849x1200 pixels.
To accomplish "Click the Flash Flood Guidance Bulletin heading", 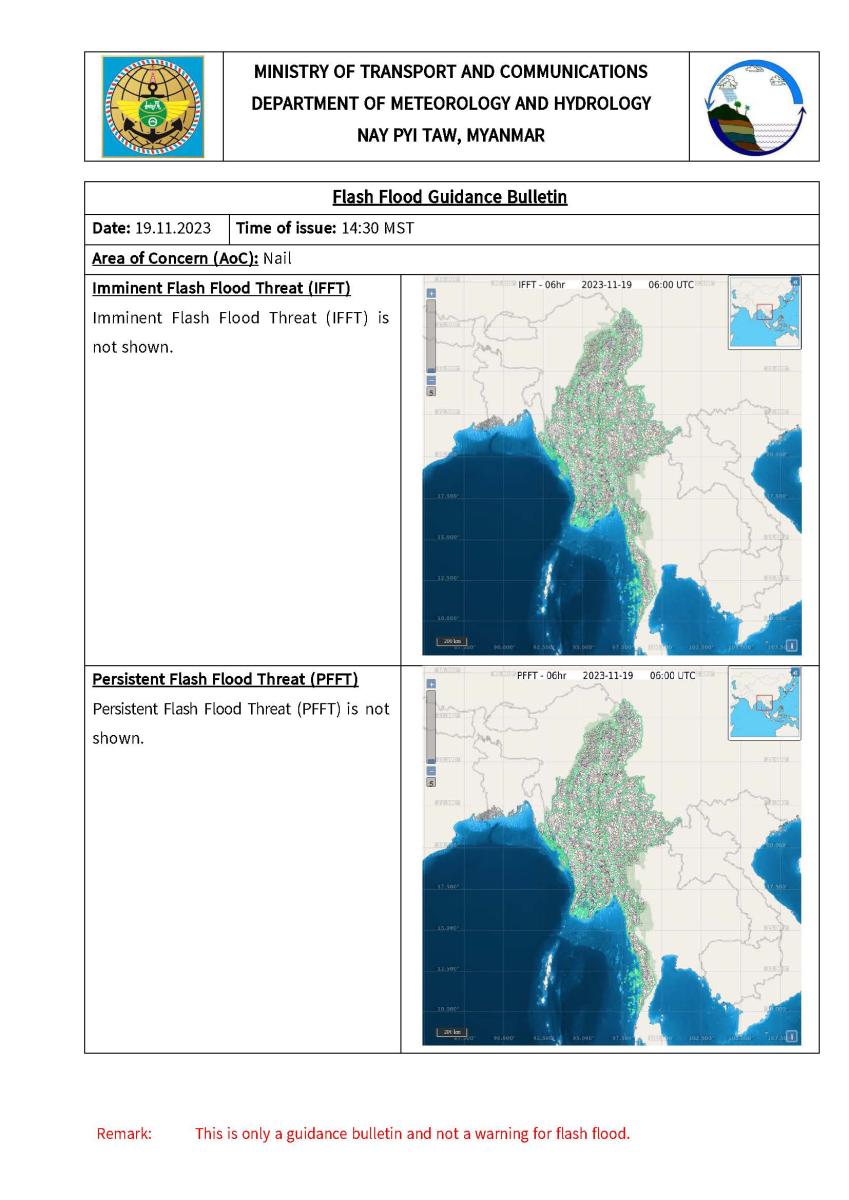I will pos(450,197).
